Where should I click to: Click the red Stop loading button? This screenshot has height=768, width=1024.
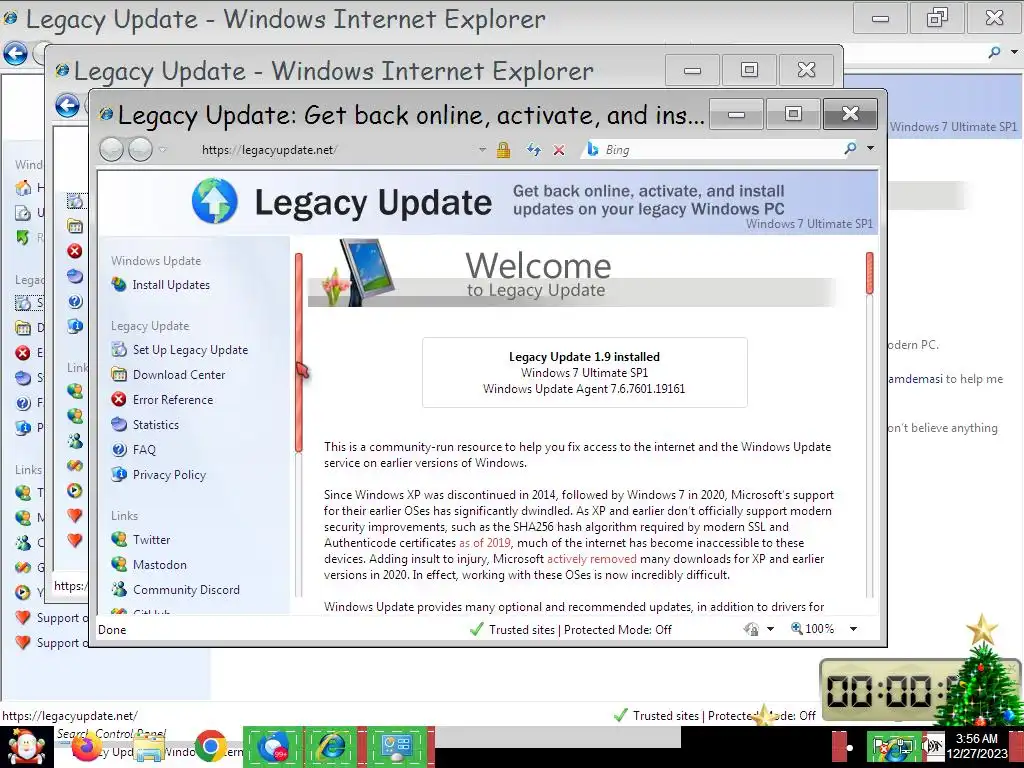pyautogui.click(x=559, y=150)
